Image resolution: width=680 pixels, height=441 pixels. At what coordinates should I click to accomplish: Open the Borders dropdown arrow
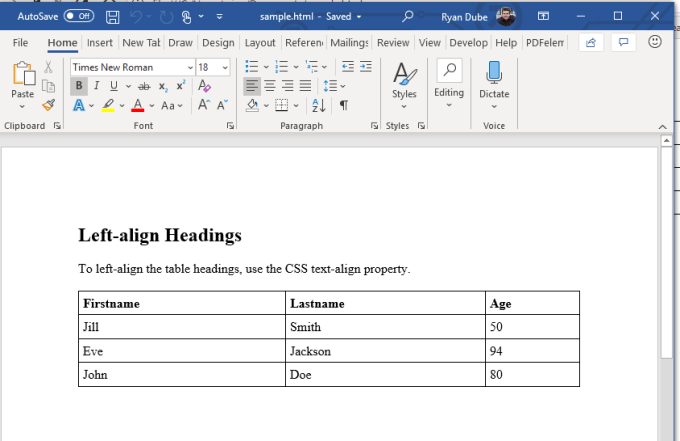coord(296,105)
